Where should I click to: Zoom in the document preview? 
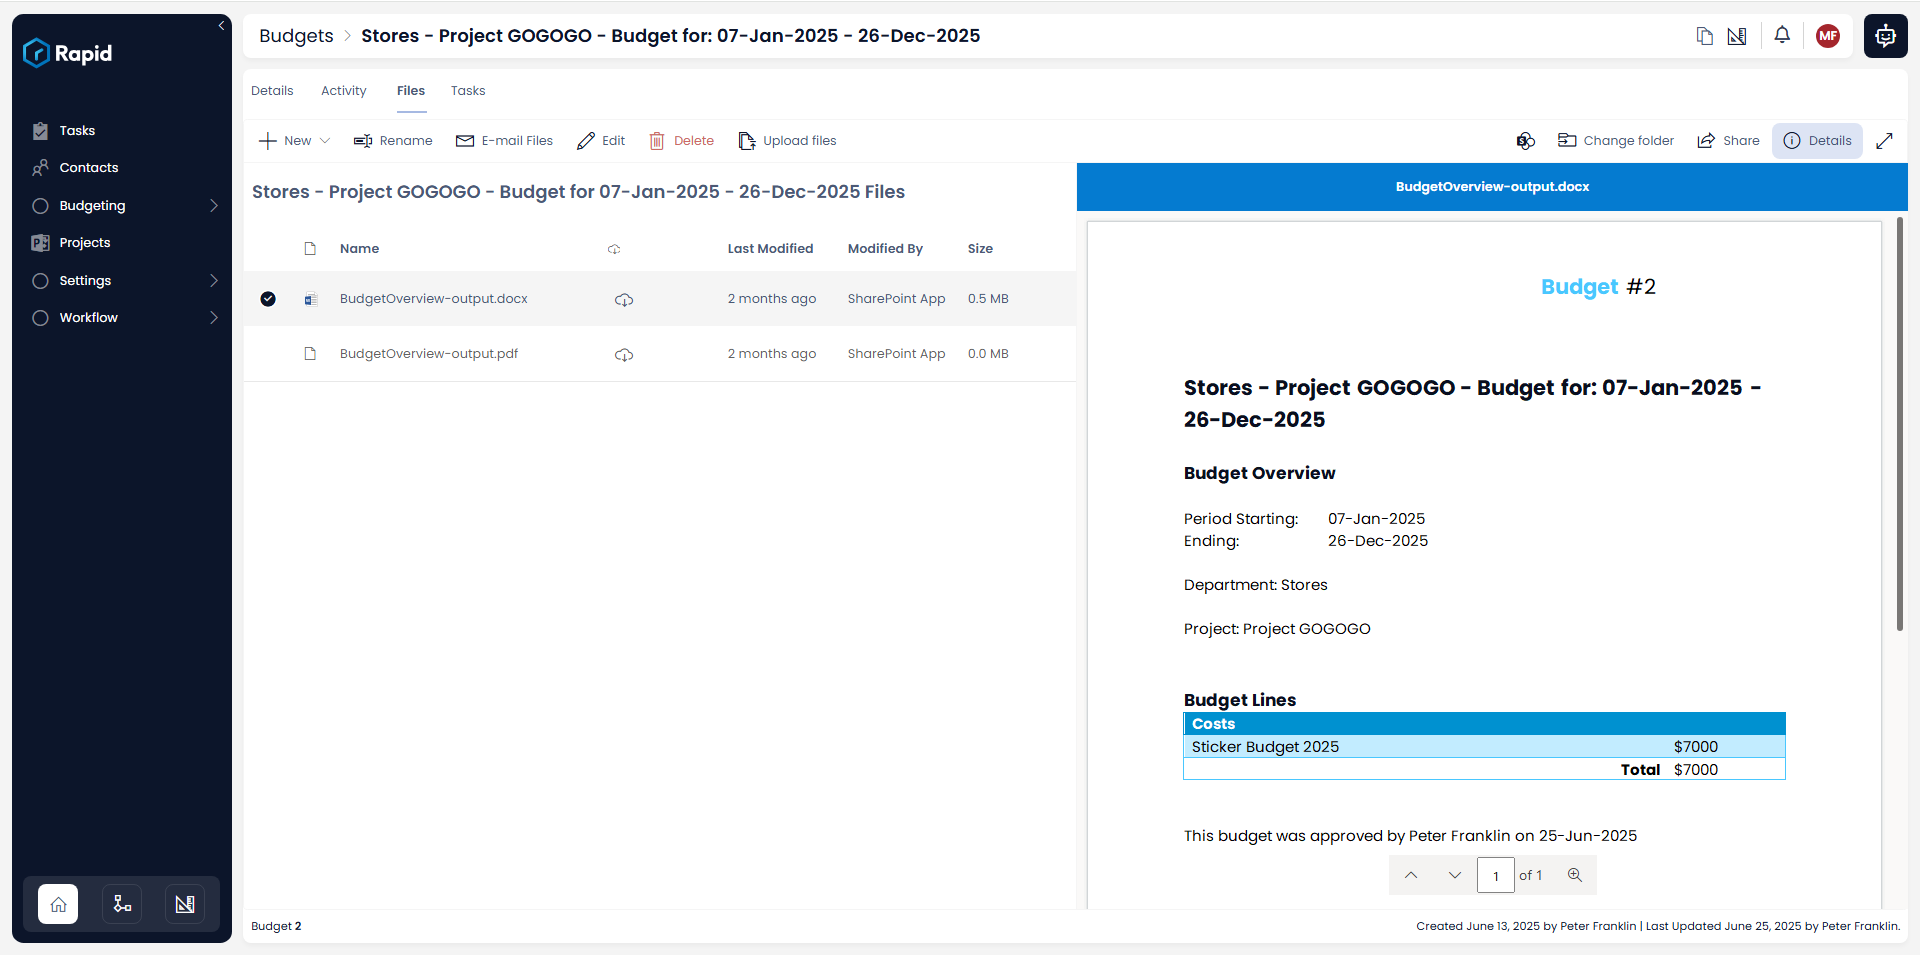coord(1575,875)
